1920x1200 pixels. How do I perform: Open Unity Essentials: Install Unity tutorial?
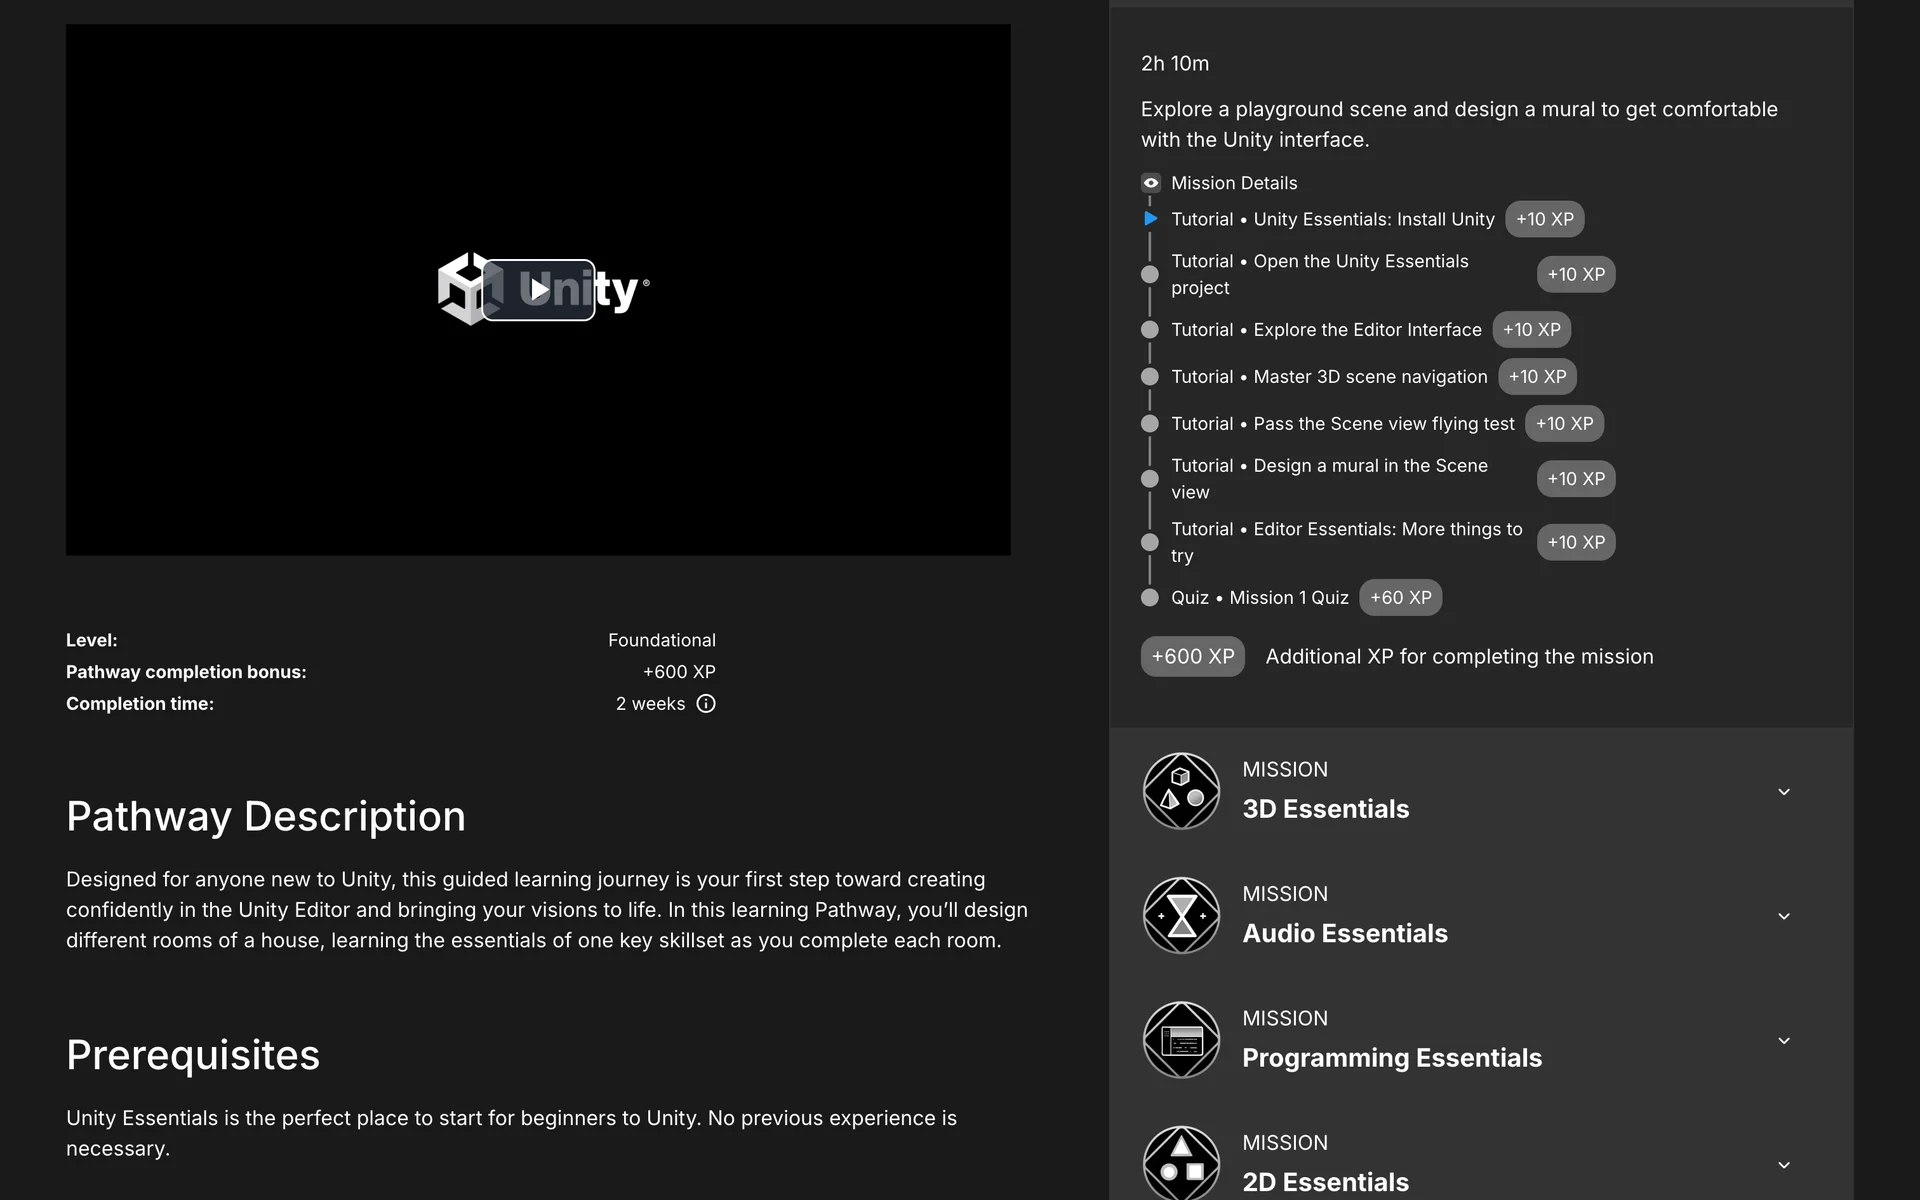click(1332, 219)
